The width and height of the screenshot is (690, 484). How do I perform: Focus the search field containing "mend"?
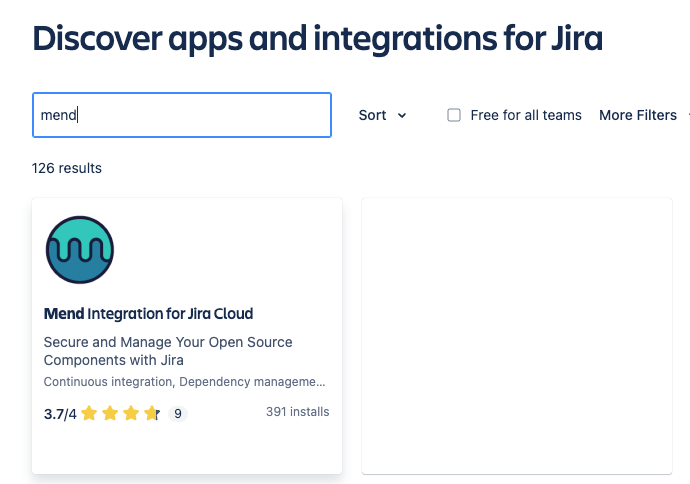[x=181, y=115]
